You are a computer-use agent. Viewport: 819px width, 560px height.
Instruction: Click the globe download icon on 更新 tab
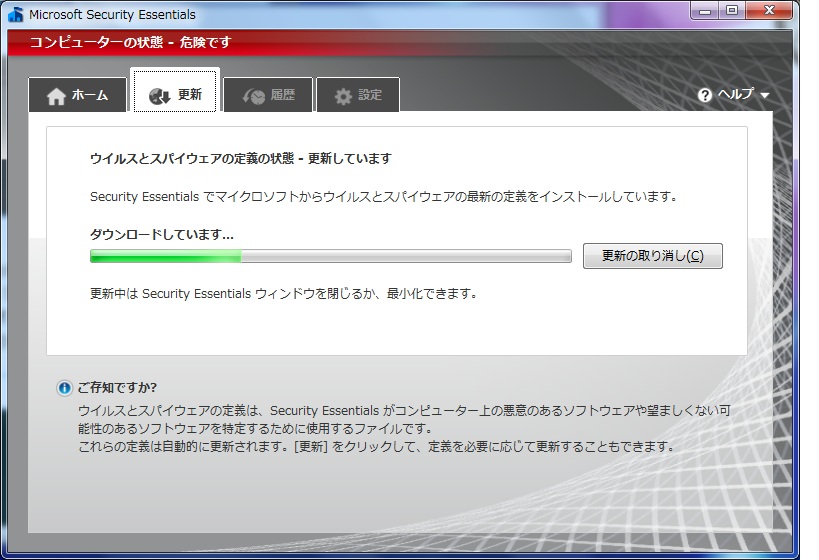(159, 96)
